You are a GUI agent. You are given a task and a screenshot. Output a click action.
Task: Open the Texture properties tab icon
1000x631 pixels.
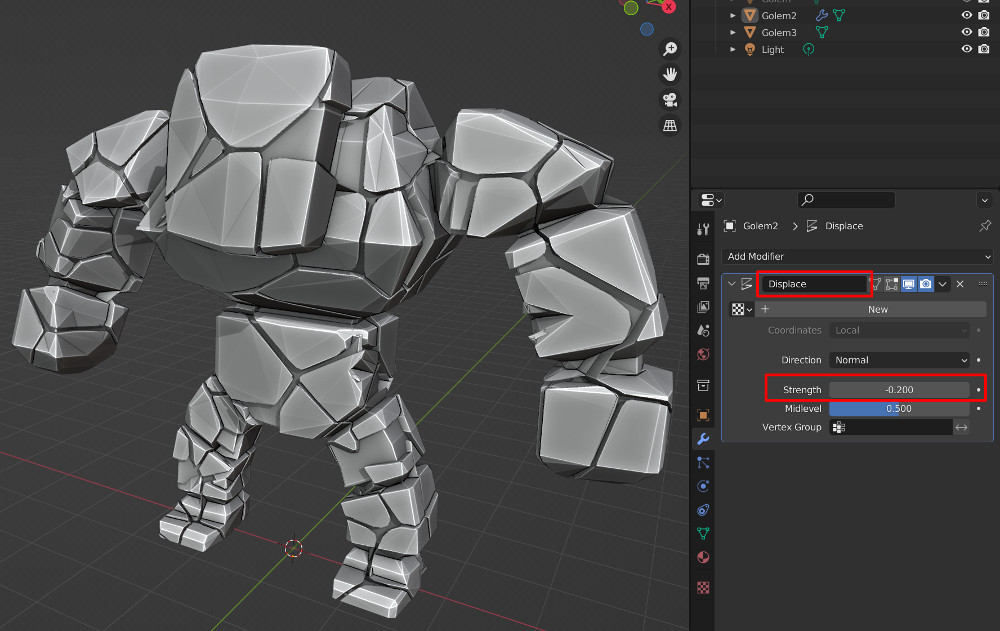(x=703, y=588)
